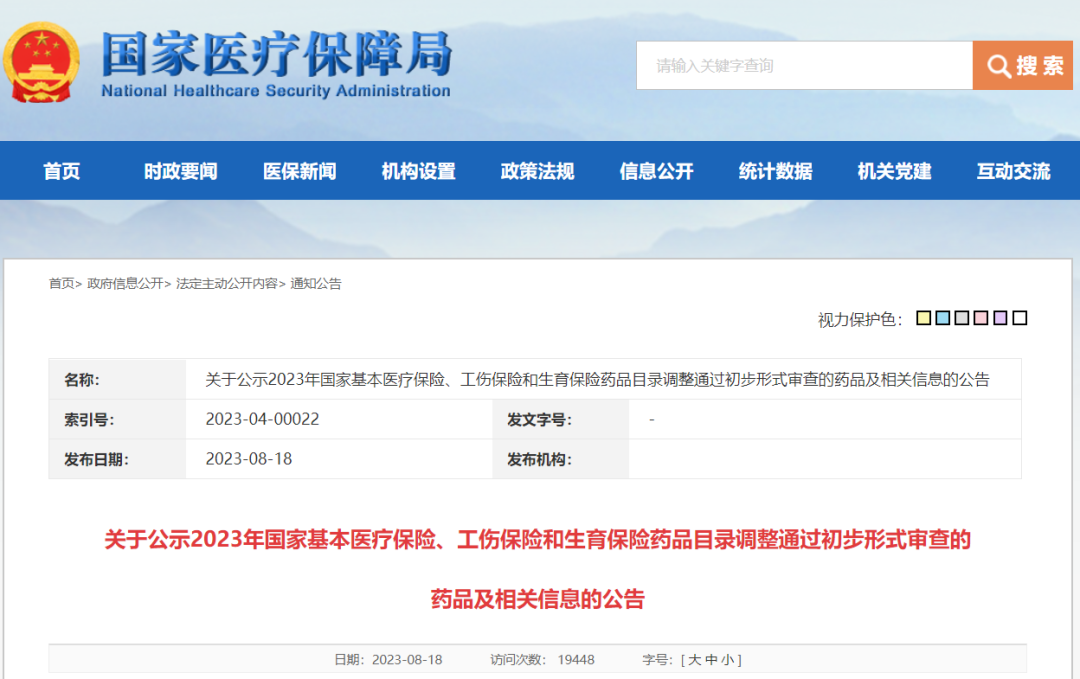Click the 视力保护色 label
The image size is (1080, 679).
pyautogui.click(x=860, y=319)
